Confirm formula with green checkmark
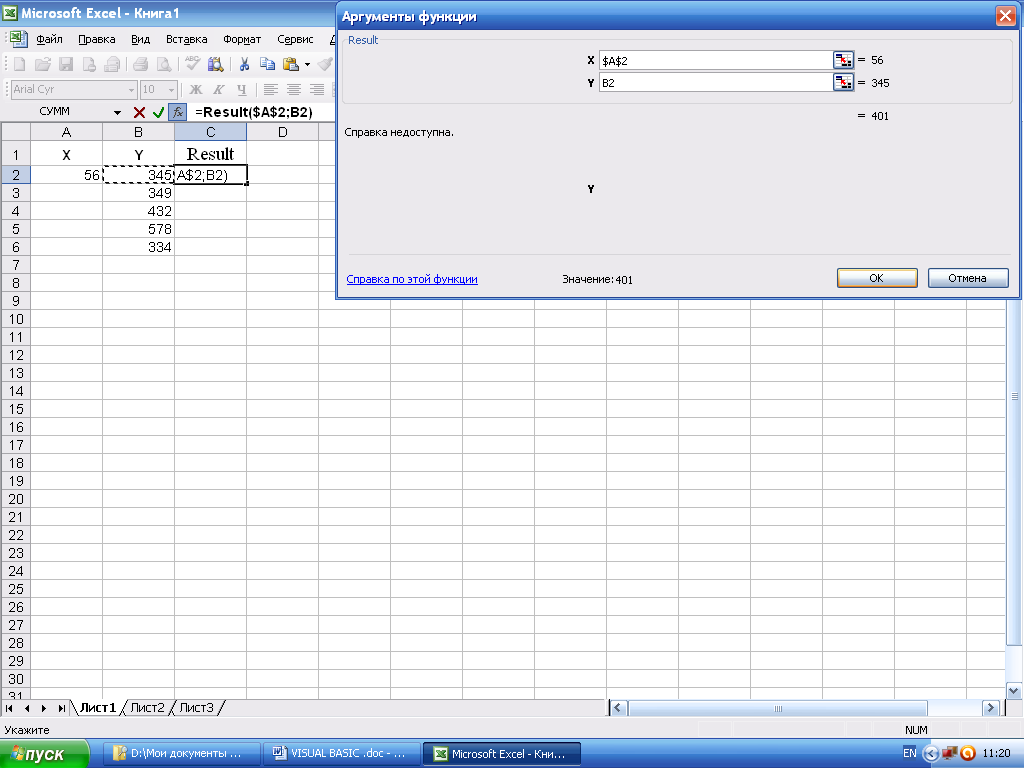Image resolution: width=1024 pixels, height=768 pixels. point(158,112)
